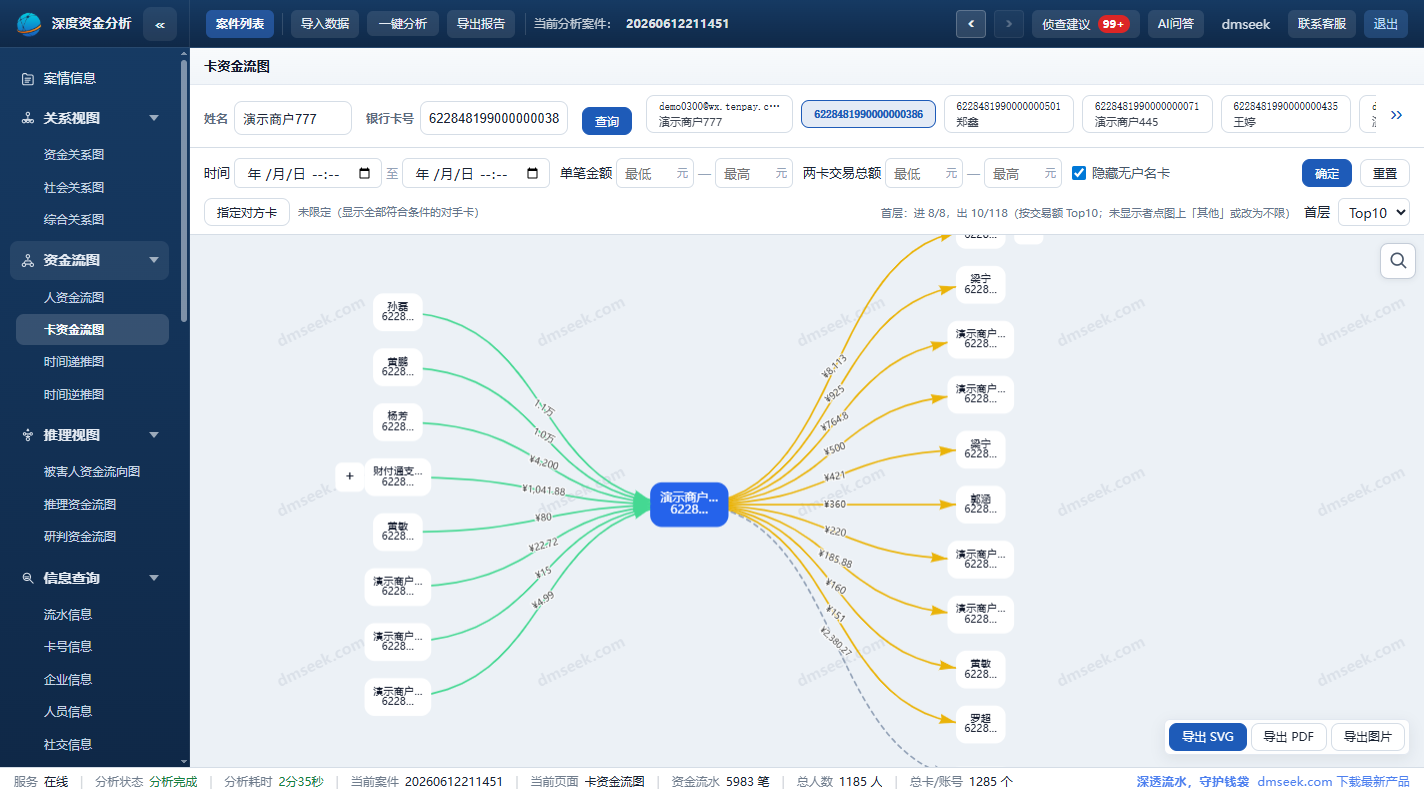Open 人员信息 in sidebar
This screenshot has width=1424, height=795.
tap(68, 711)
